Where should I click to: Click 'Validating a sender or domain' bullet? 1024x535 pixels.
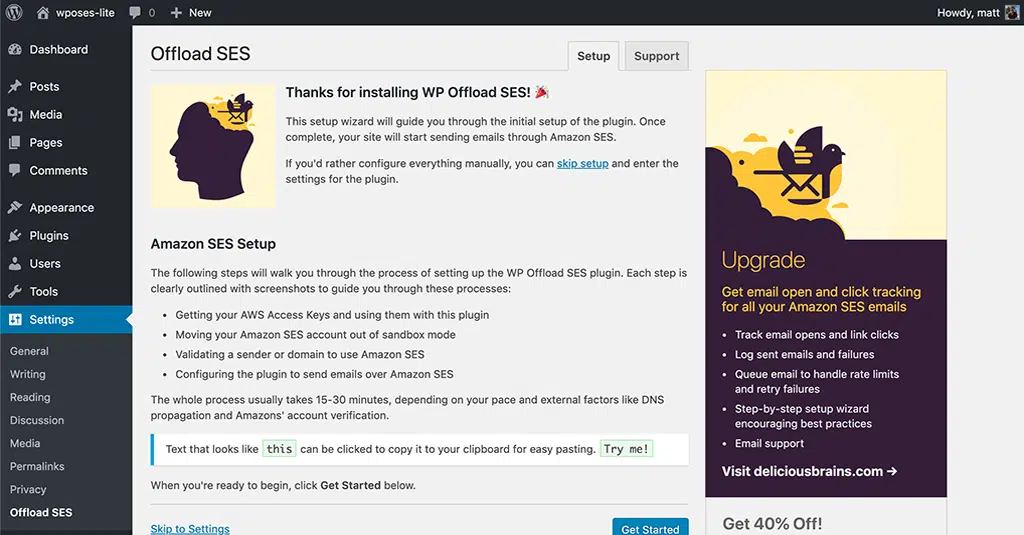(300, 354)
